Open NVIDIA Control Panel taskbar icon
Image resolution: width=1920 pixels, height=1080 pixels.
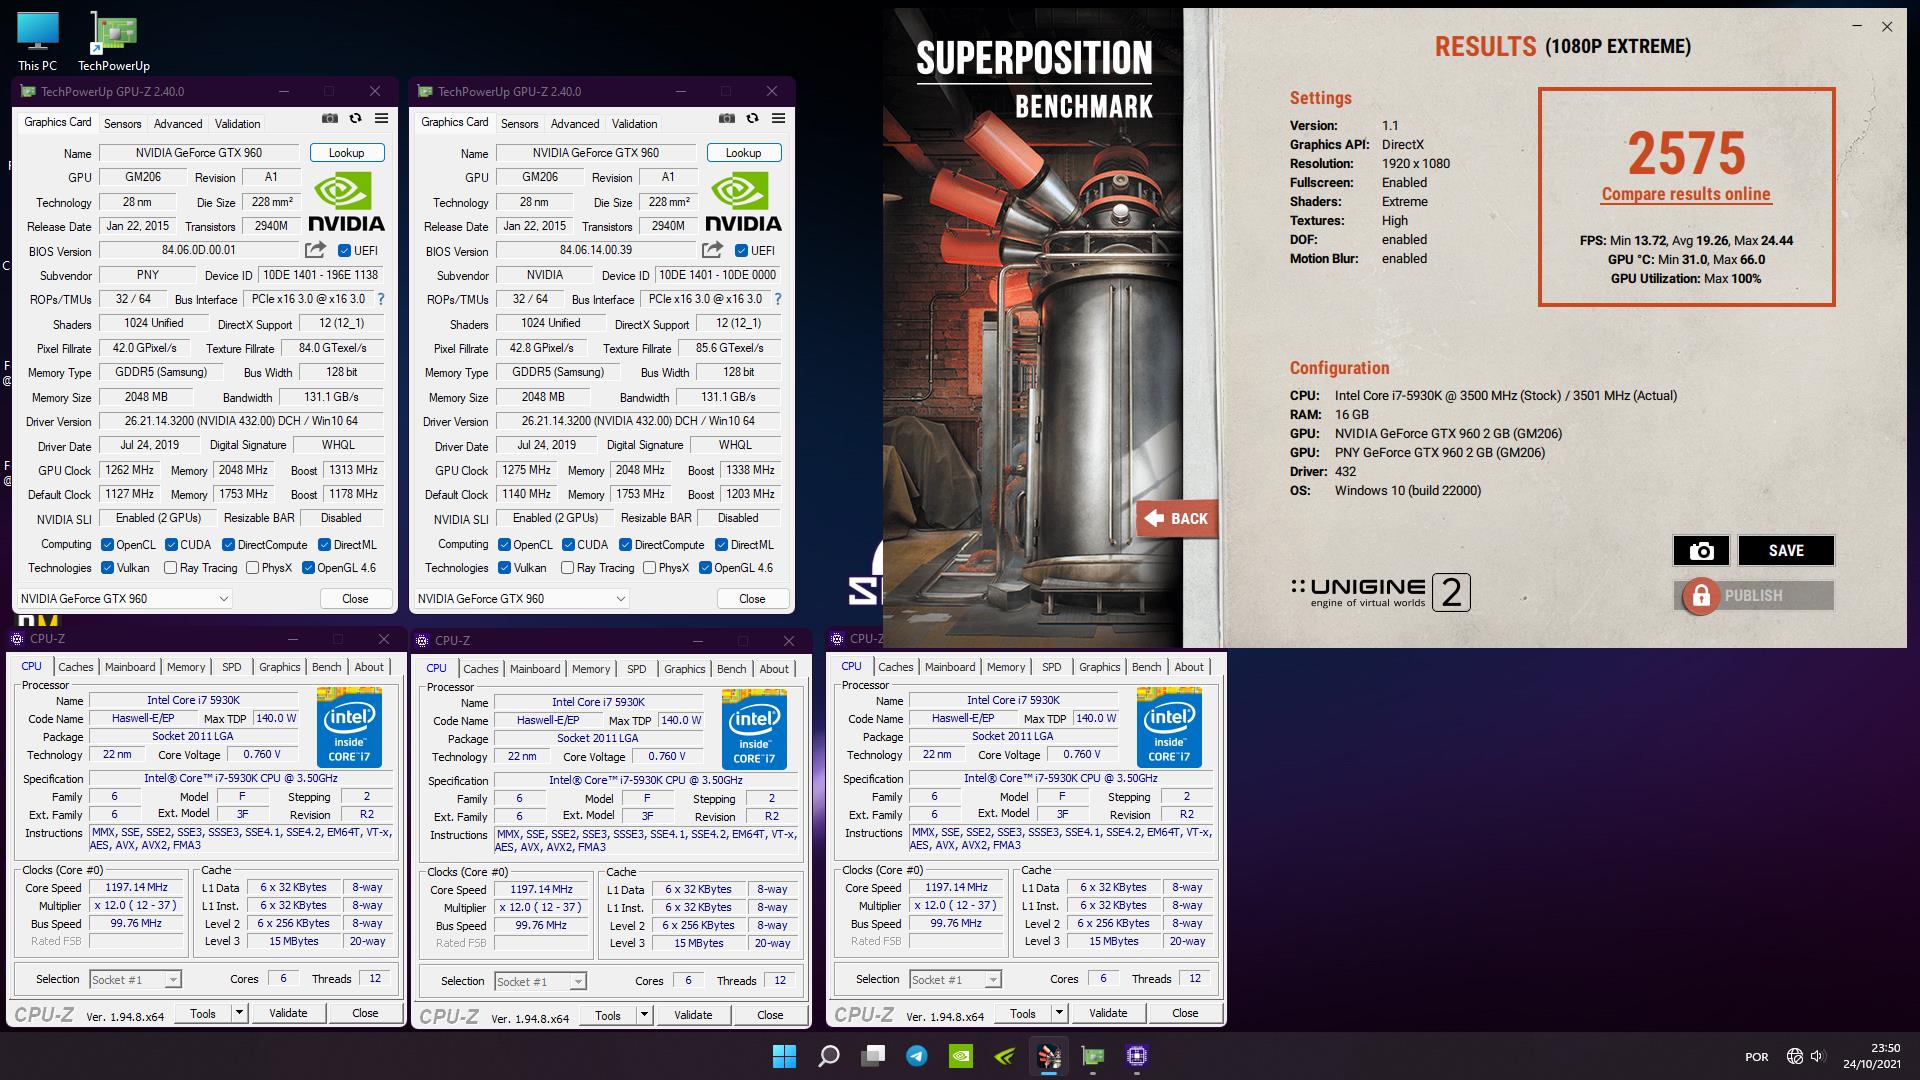(961, 1056)
